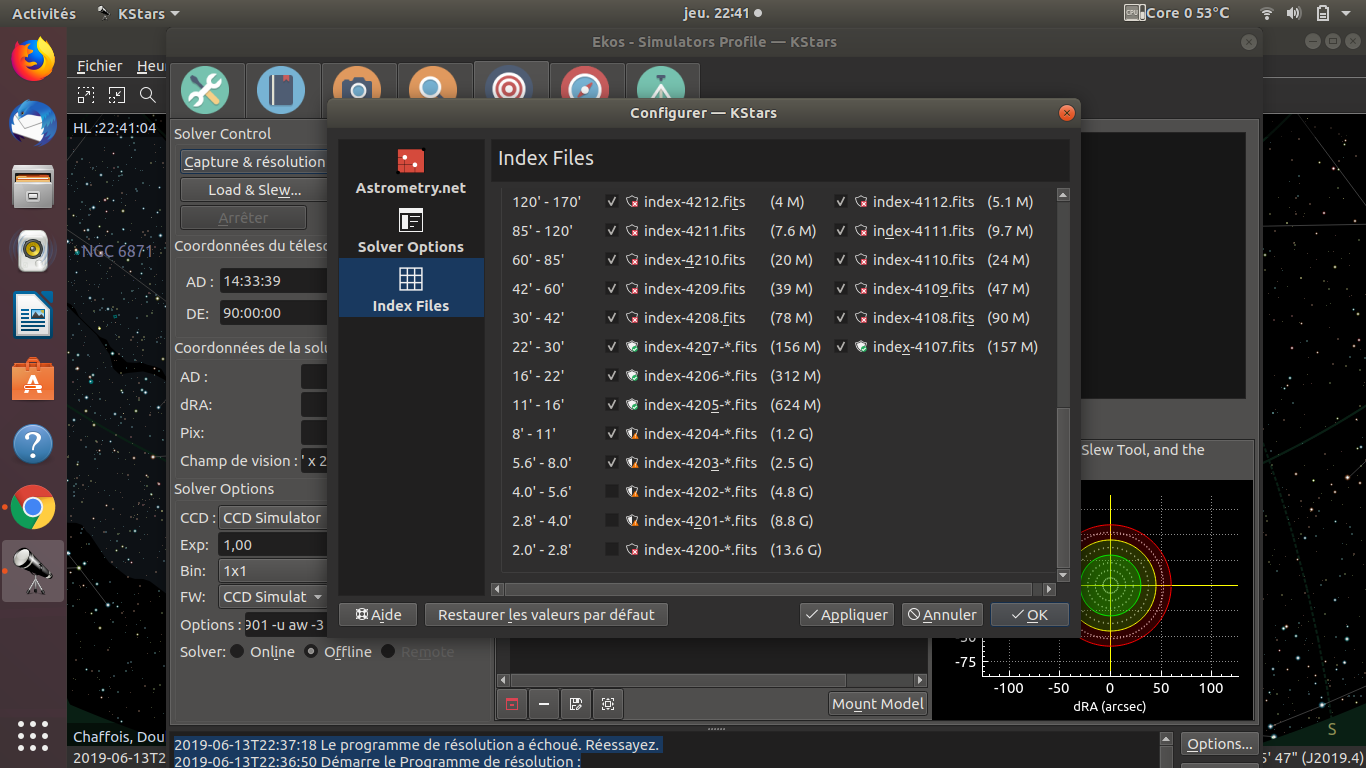The width and height of the screenshot is (1366, 768).
Task: Select the Astrometry.net page in Configurer sidebar
Action: 411,171
